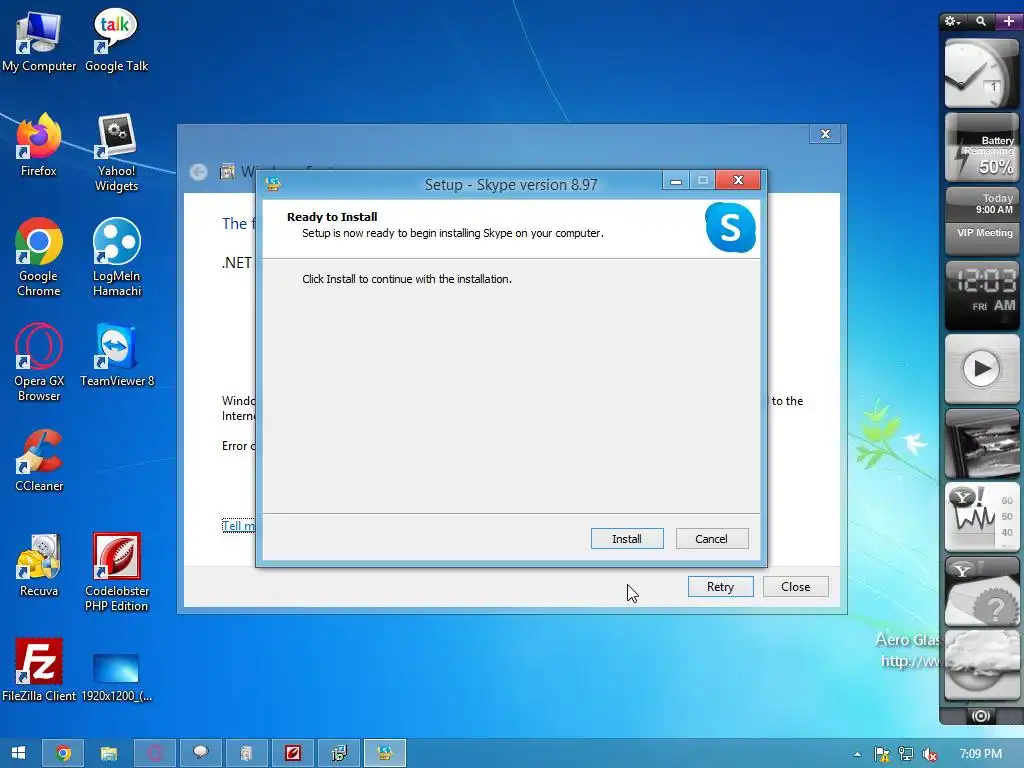Minimize the Skype setup window

pyautogui.click(x=676, y=180)
